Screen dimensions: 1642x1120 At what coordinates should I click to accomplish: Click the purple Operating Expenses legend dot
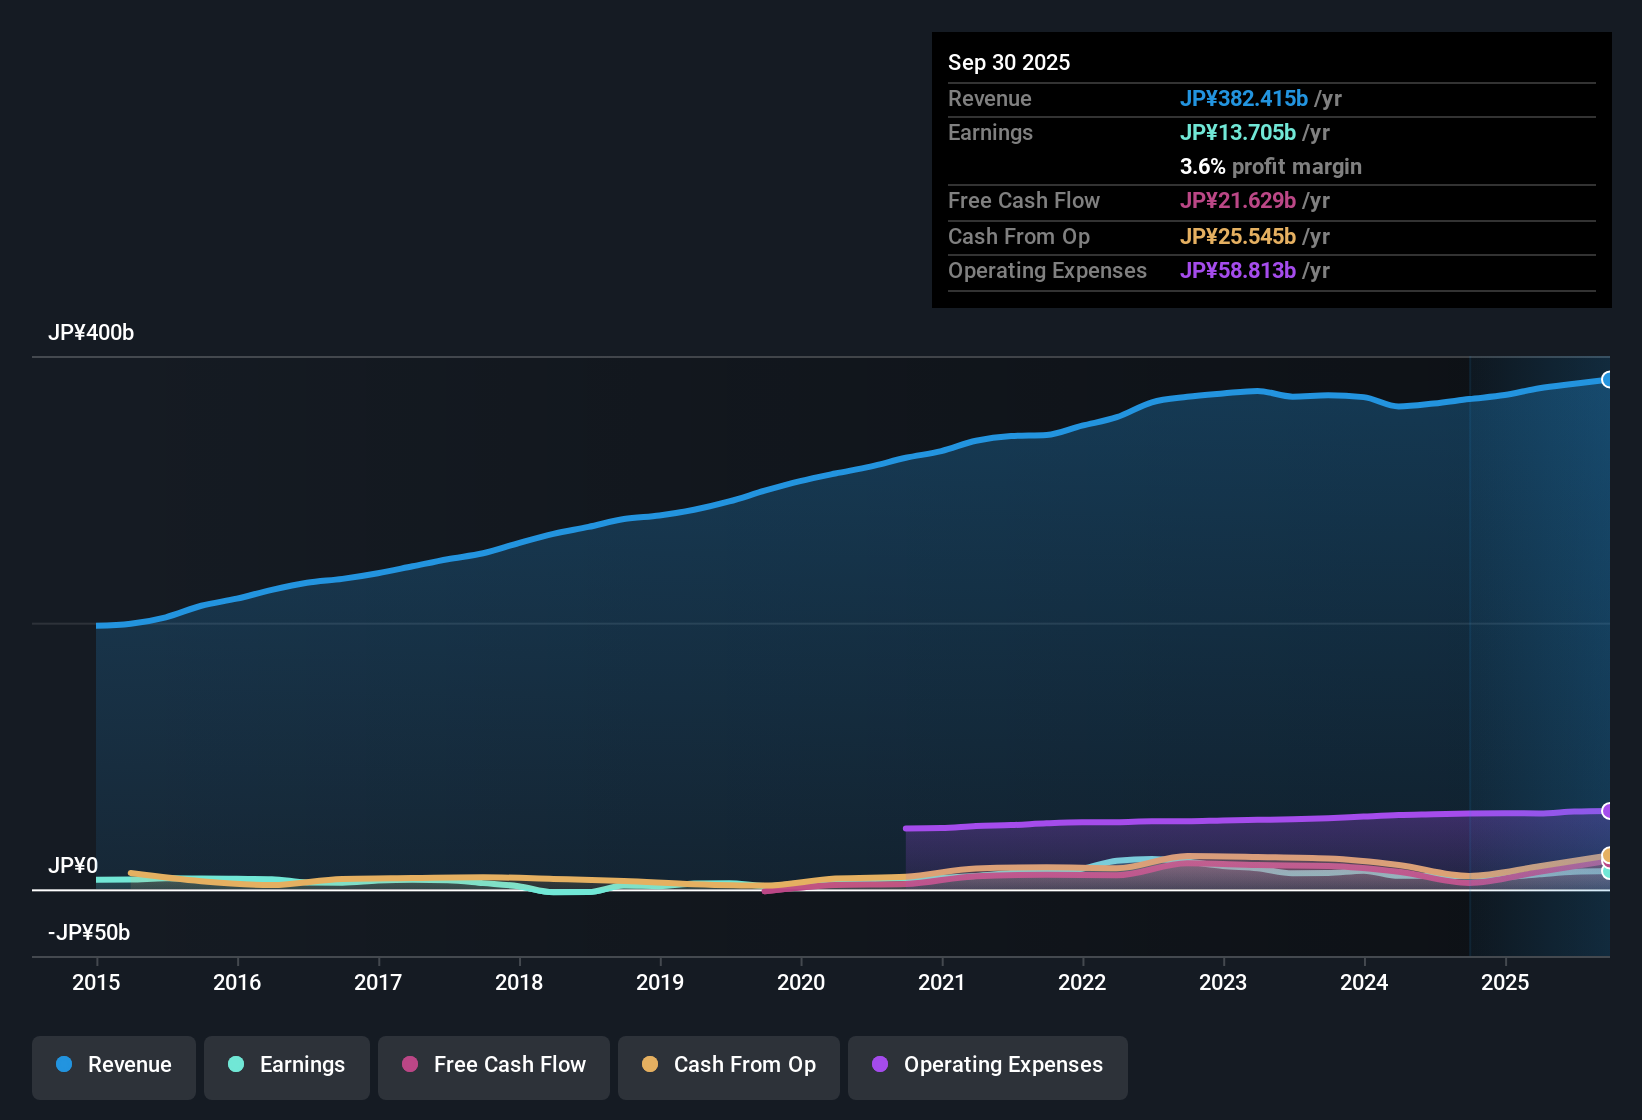(880, 1065)
